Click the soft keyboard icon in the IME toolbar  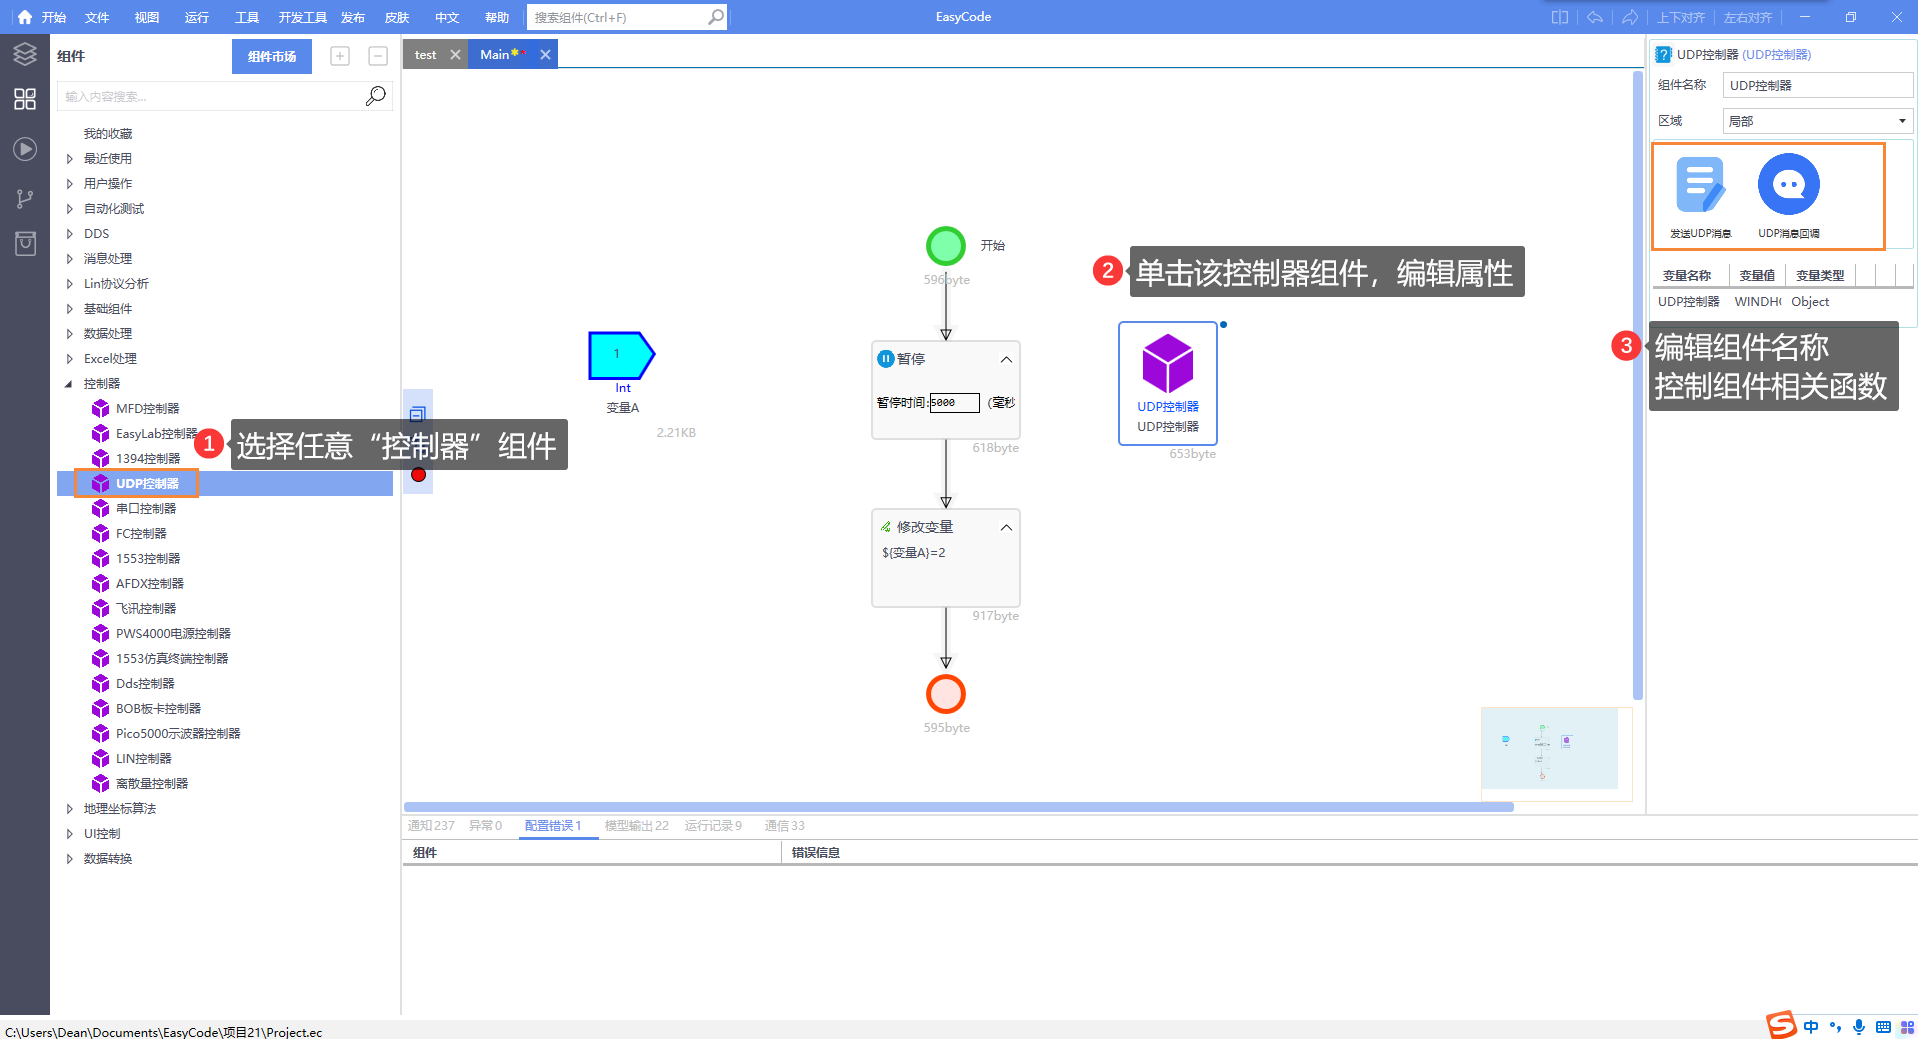pos(1883,1027)
